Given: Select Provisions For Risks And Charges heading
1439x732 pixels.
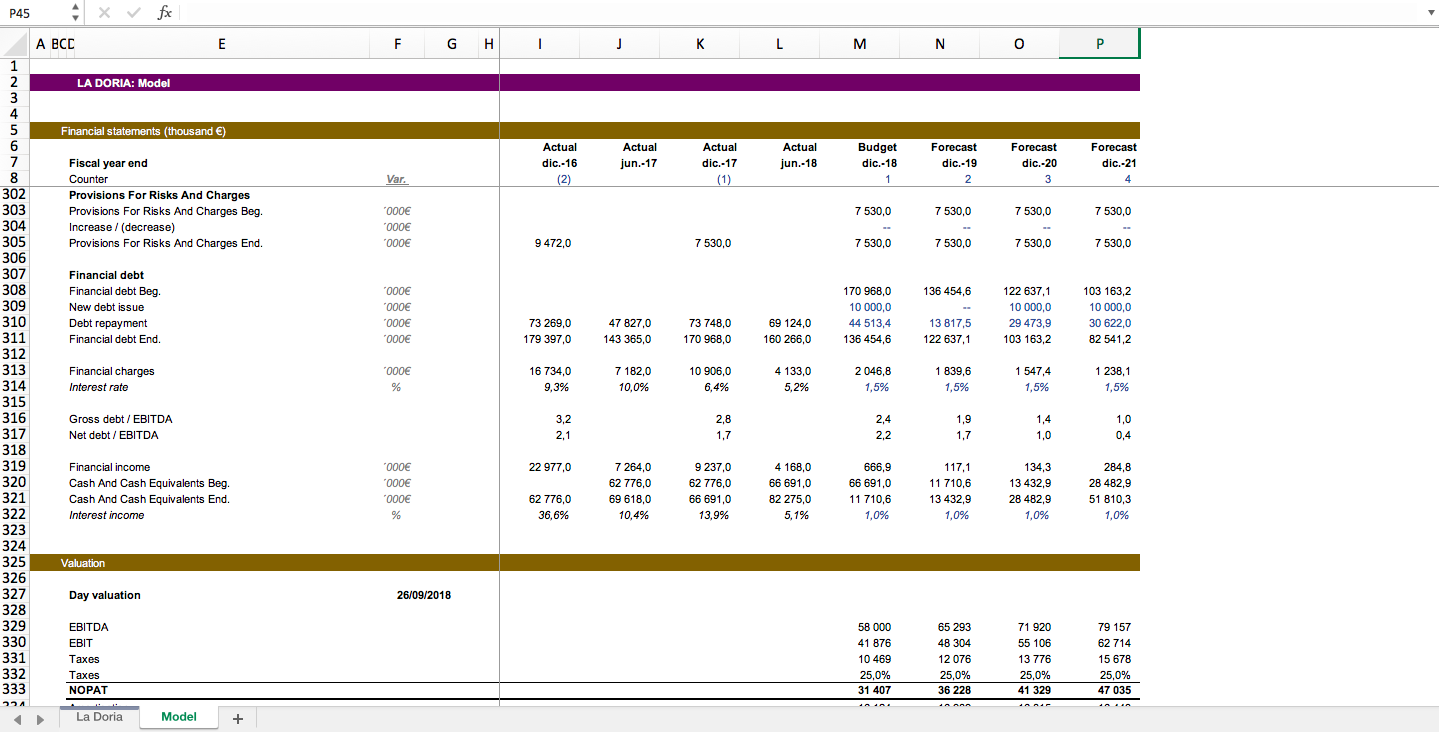Looking at the screenshot, I should 159,195.
